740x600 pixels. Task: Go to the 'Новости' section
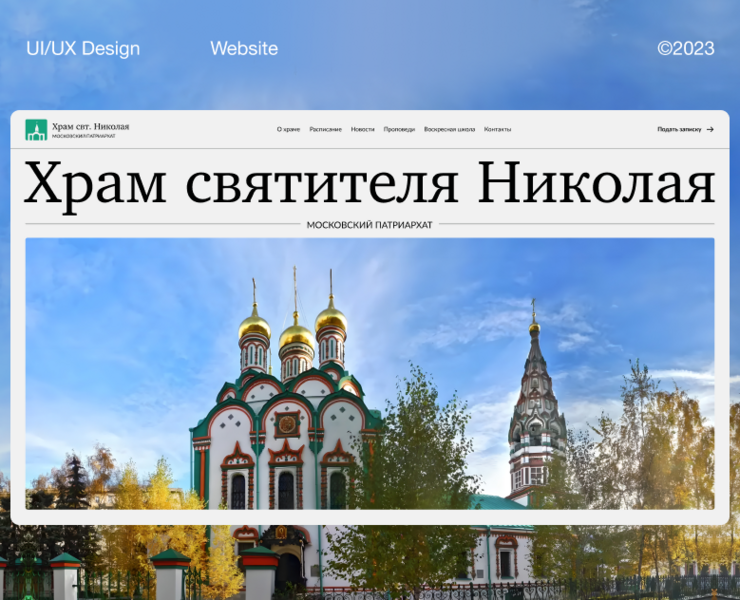click(x=362, y=129)
